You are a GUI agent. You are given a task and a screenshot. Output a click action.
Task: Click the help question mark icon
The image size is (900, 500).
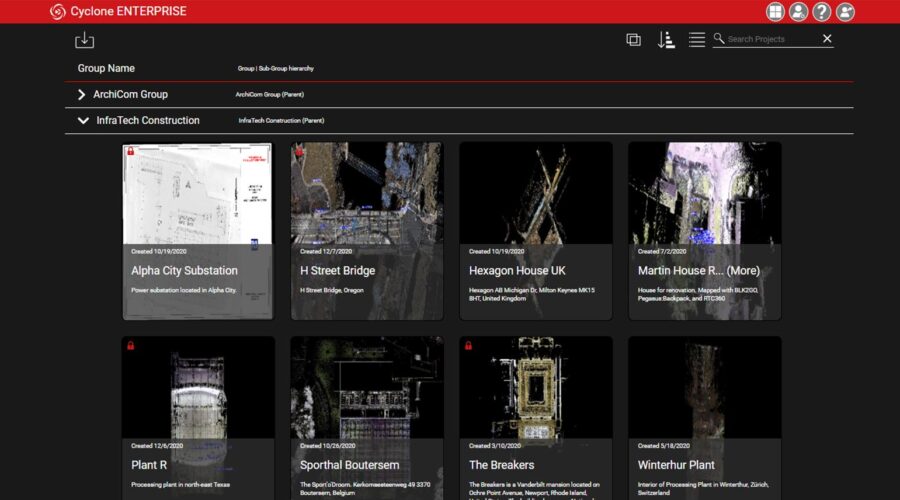tap(822, 12)
